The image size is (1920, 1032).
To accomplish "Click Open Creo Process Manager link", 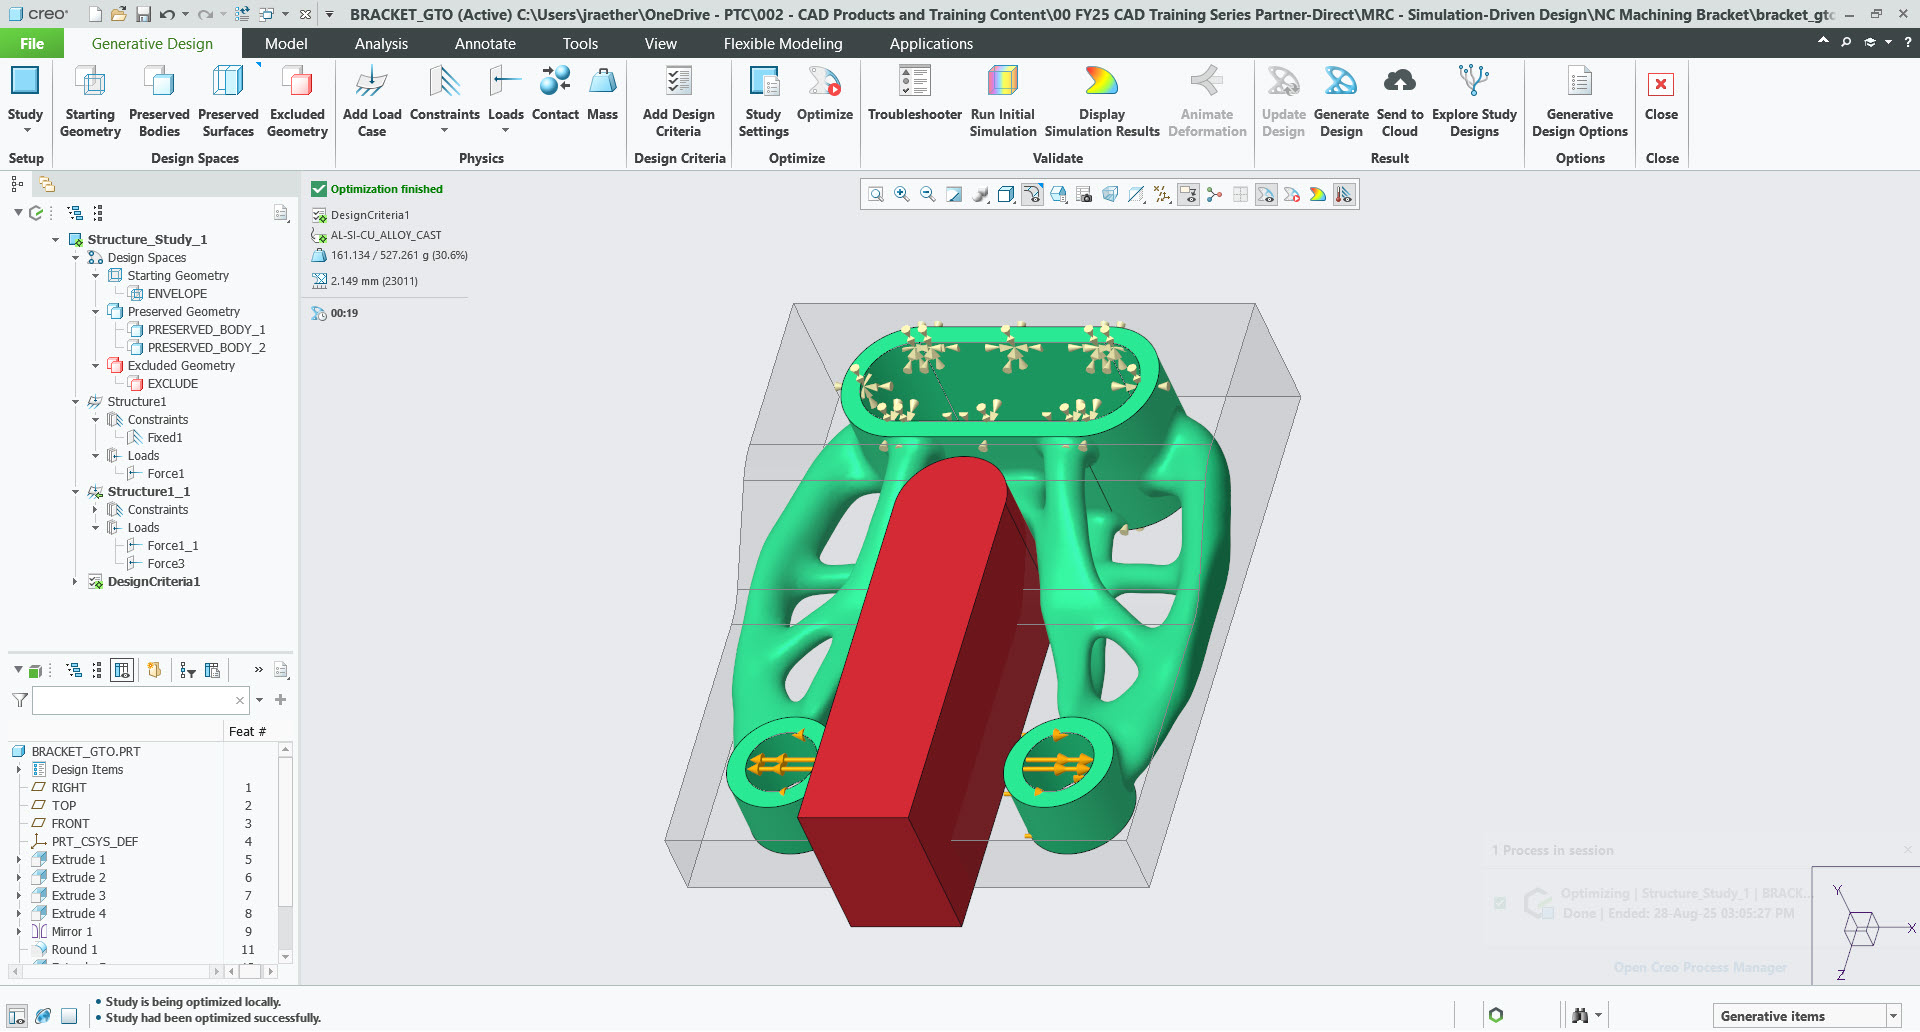I will [1699, 967].
